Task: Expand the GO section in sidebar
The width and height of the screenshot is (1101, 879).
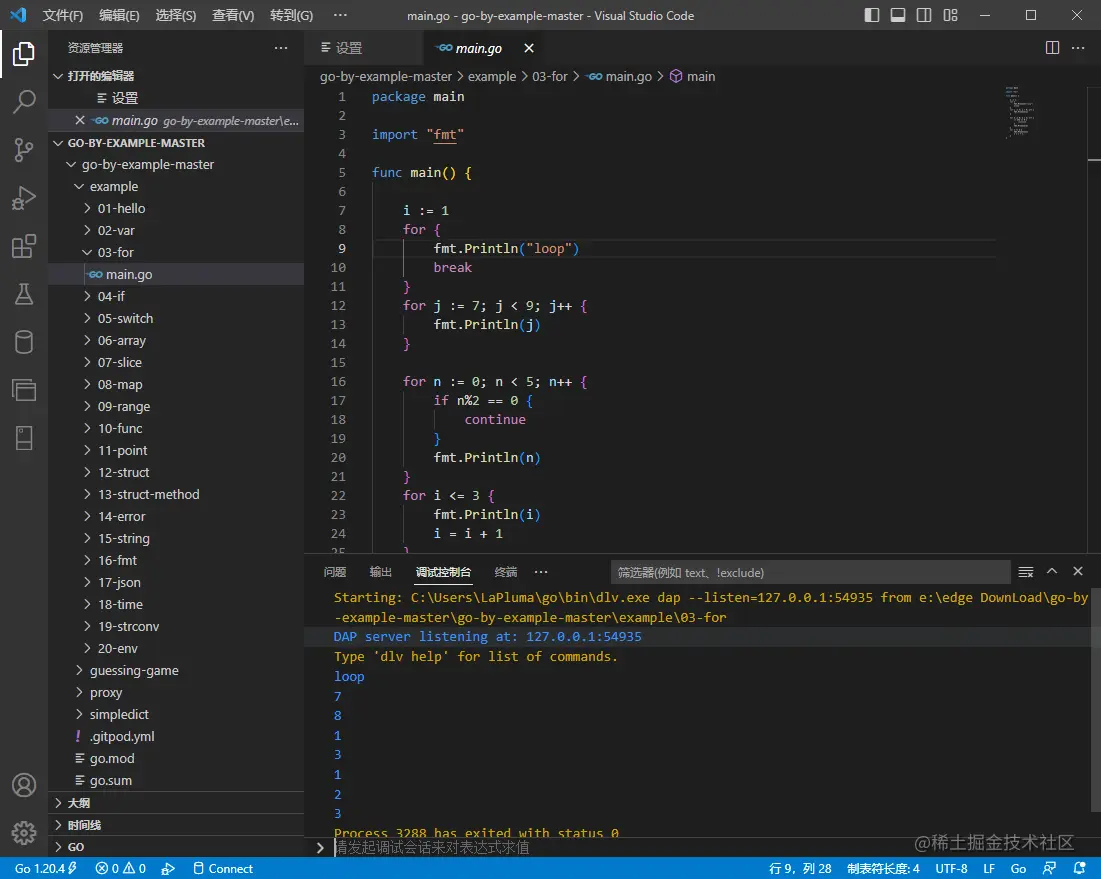Action: (x=58, y=847)
